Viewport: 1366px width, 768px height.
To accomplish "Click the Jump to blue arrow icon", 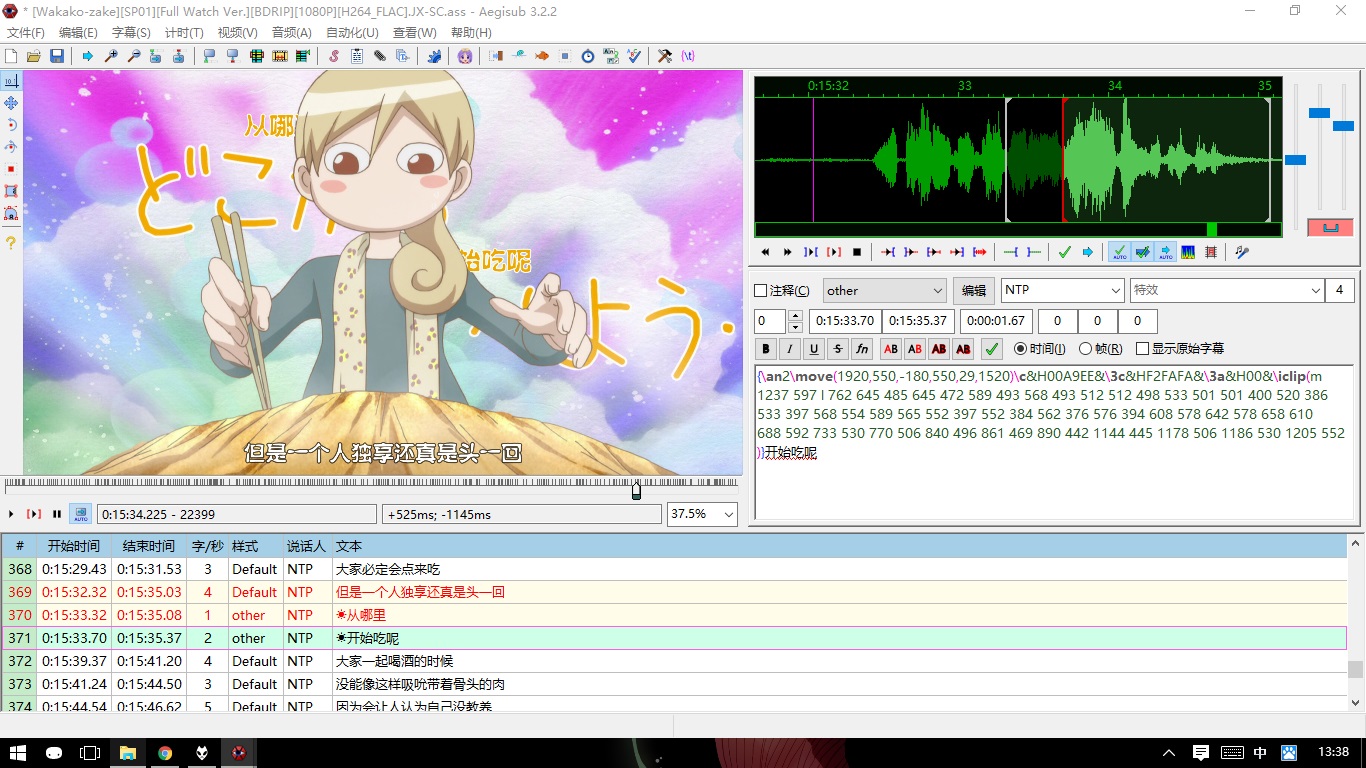I will pos(88,56).
